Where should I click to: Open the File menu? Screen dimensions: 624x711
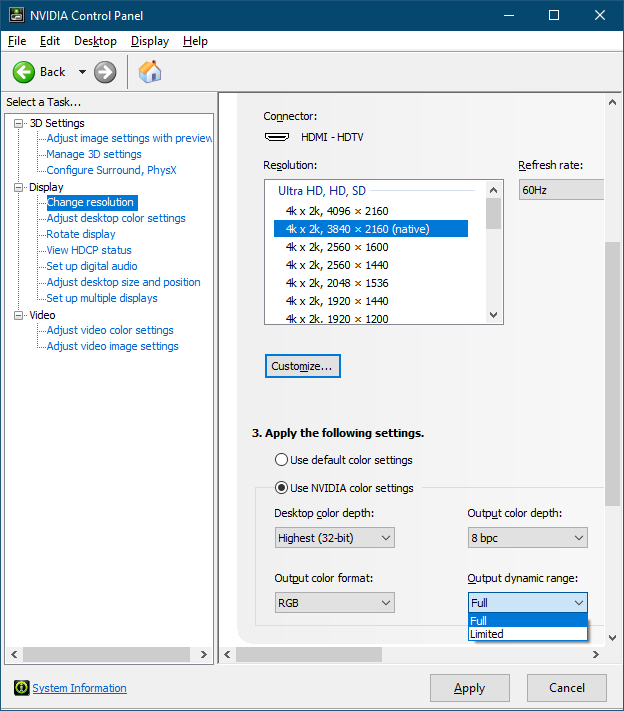click(17, 41)
